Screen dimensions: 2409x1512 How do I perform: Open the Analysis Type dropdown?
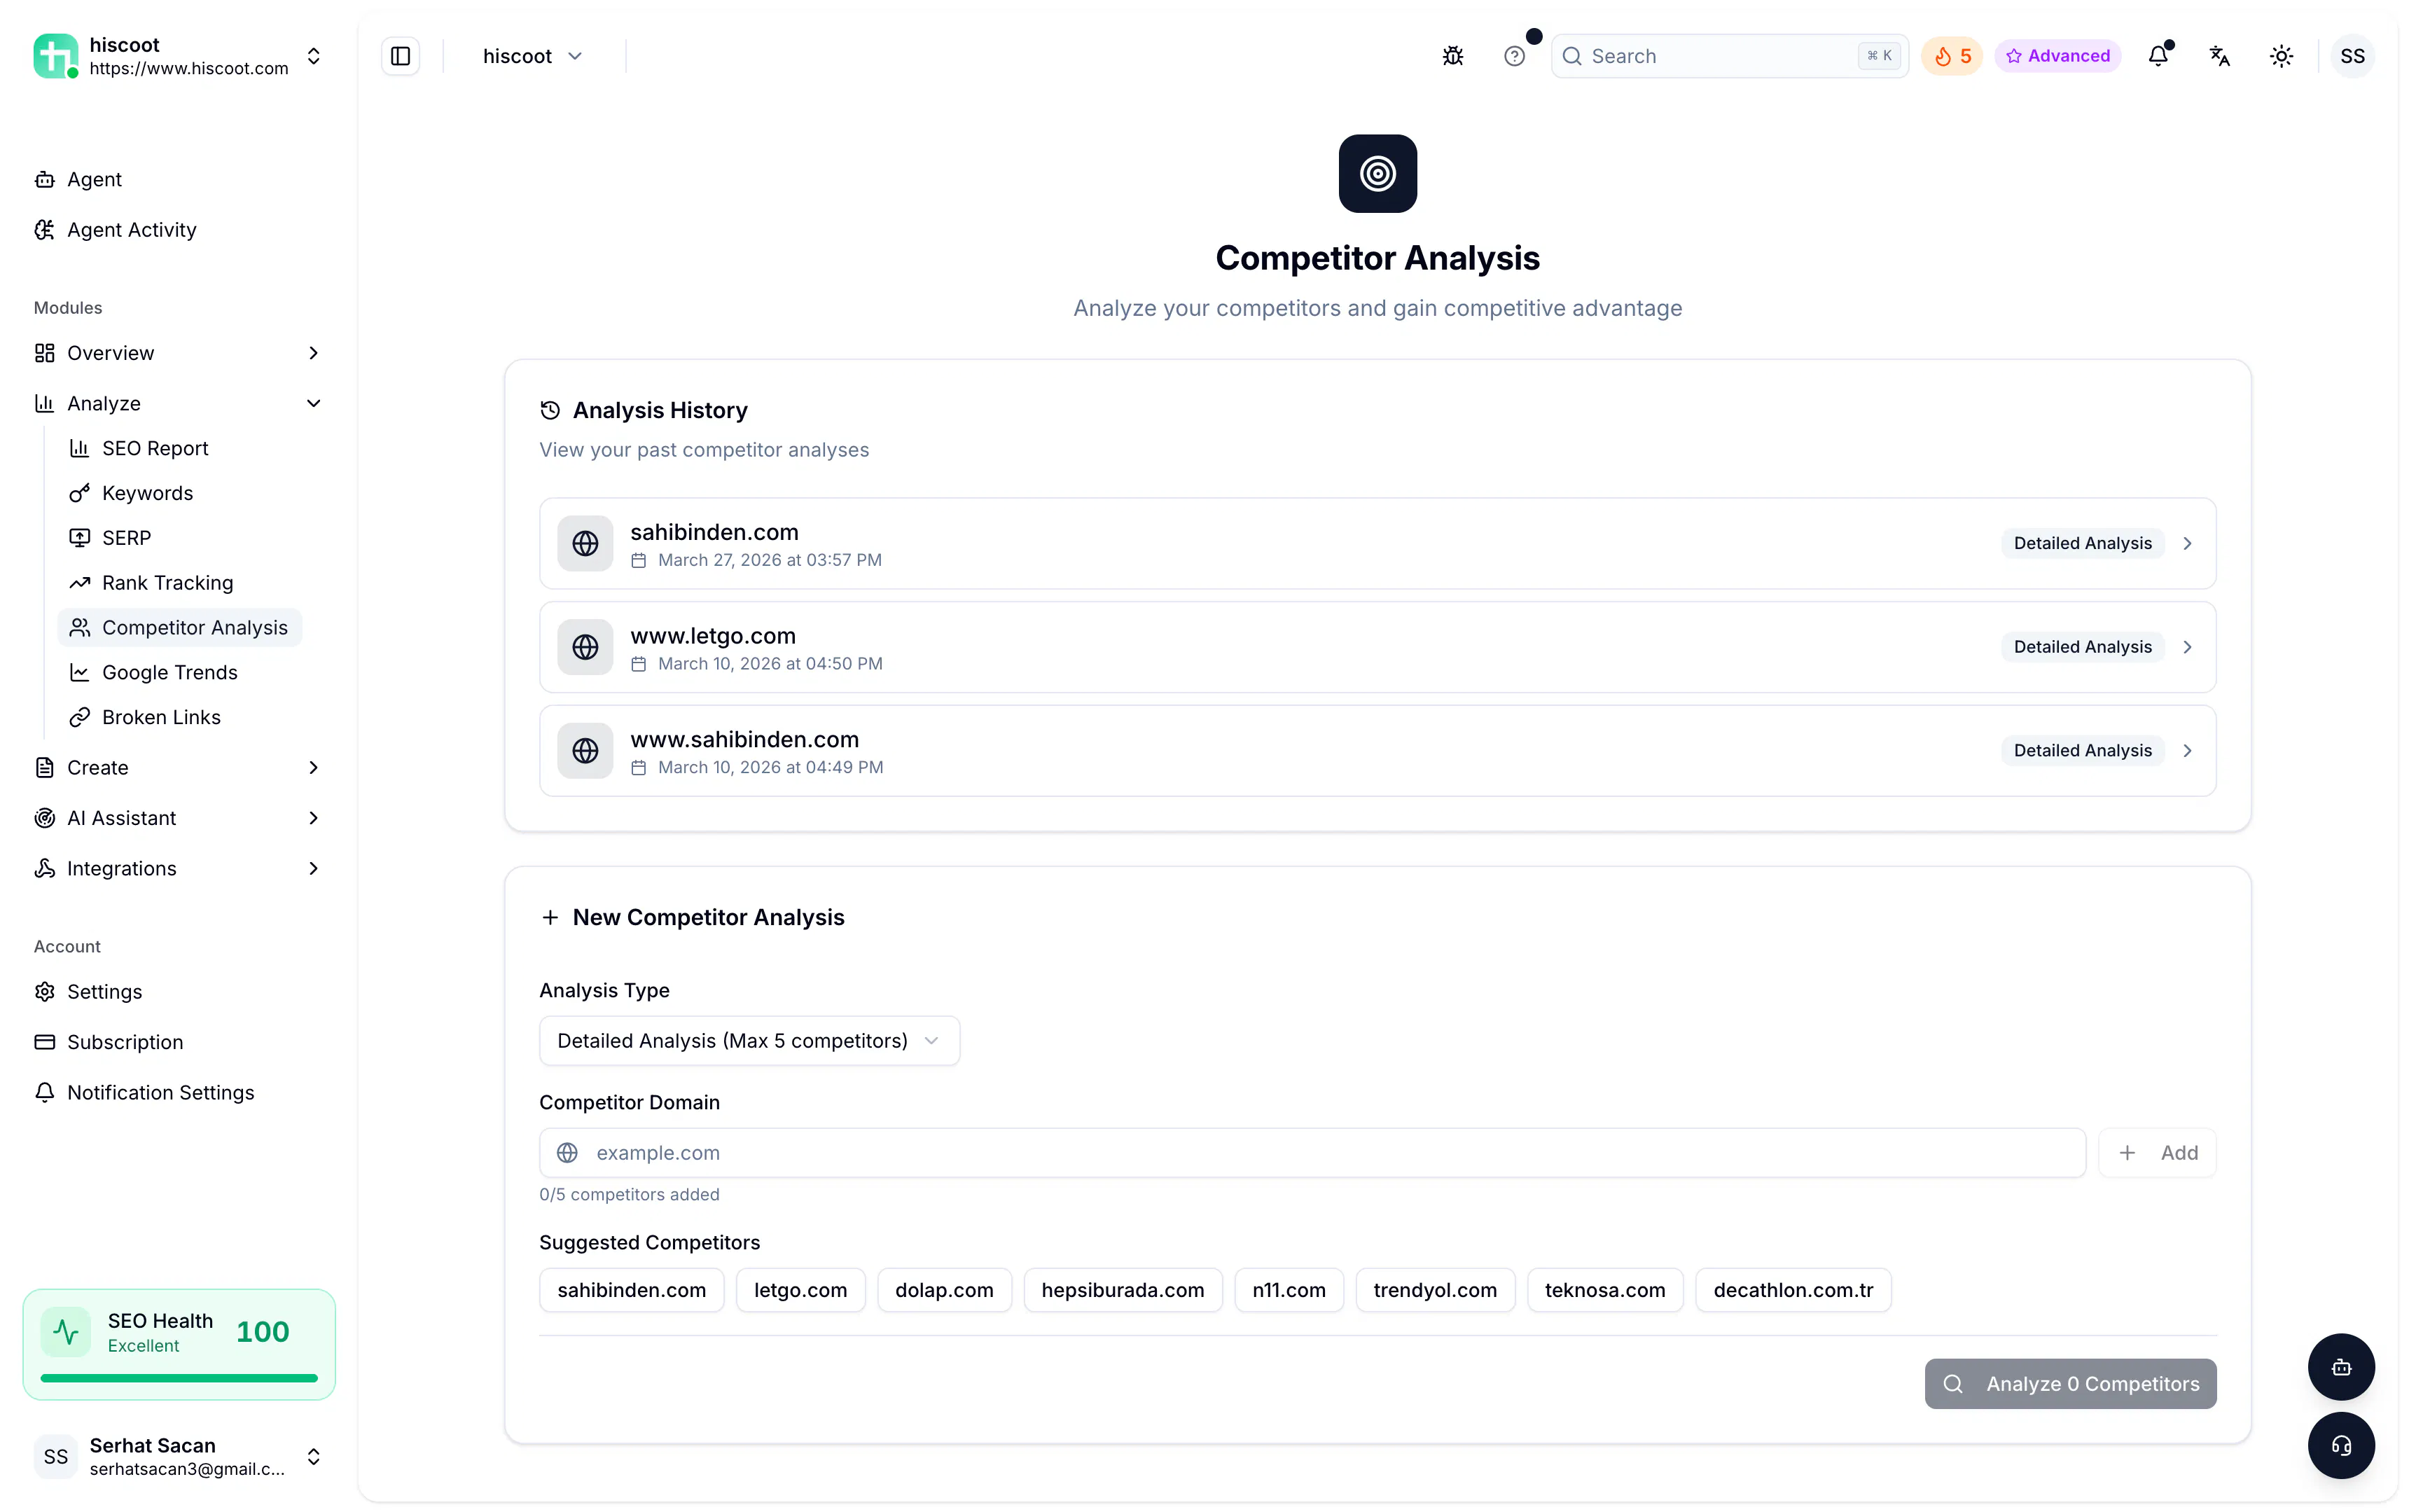point(749,1040)
